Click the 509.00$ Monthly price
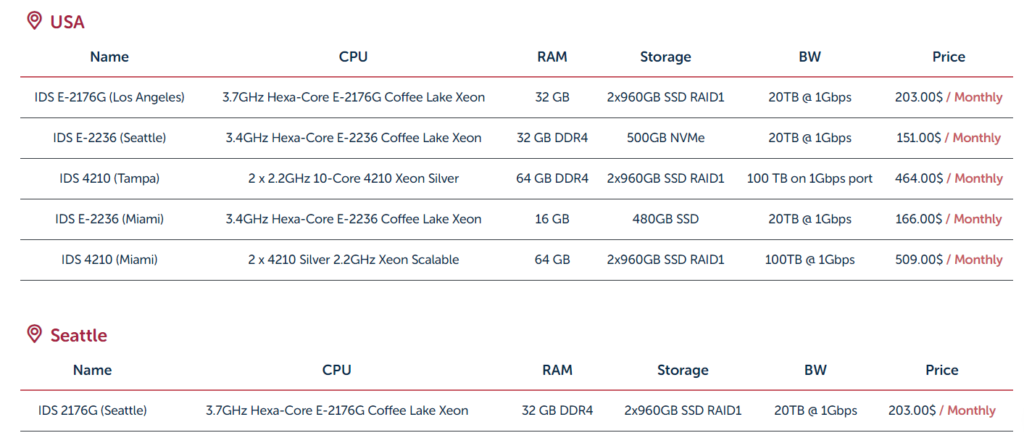Image resolution: width=1024 pixels, height=446 pixels. tap(948, 259)
